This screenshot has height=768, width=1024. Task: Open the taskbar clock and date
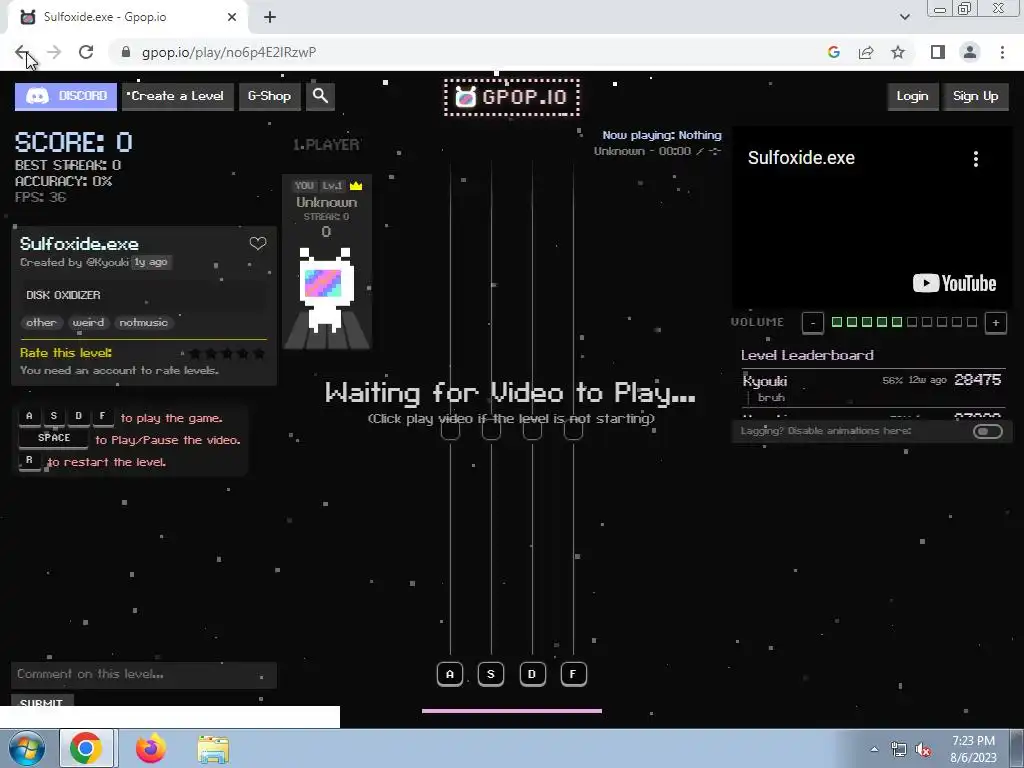(x=974, y=749)
